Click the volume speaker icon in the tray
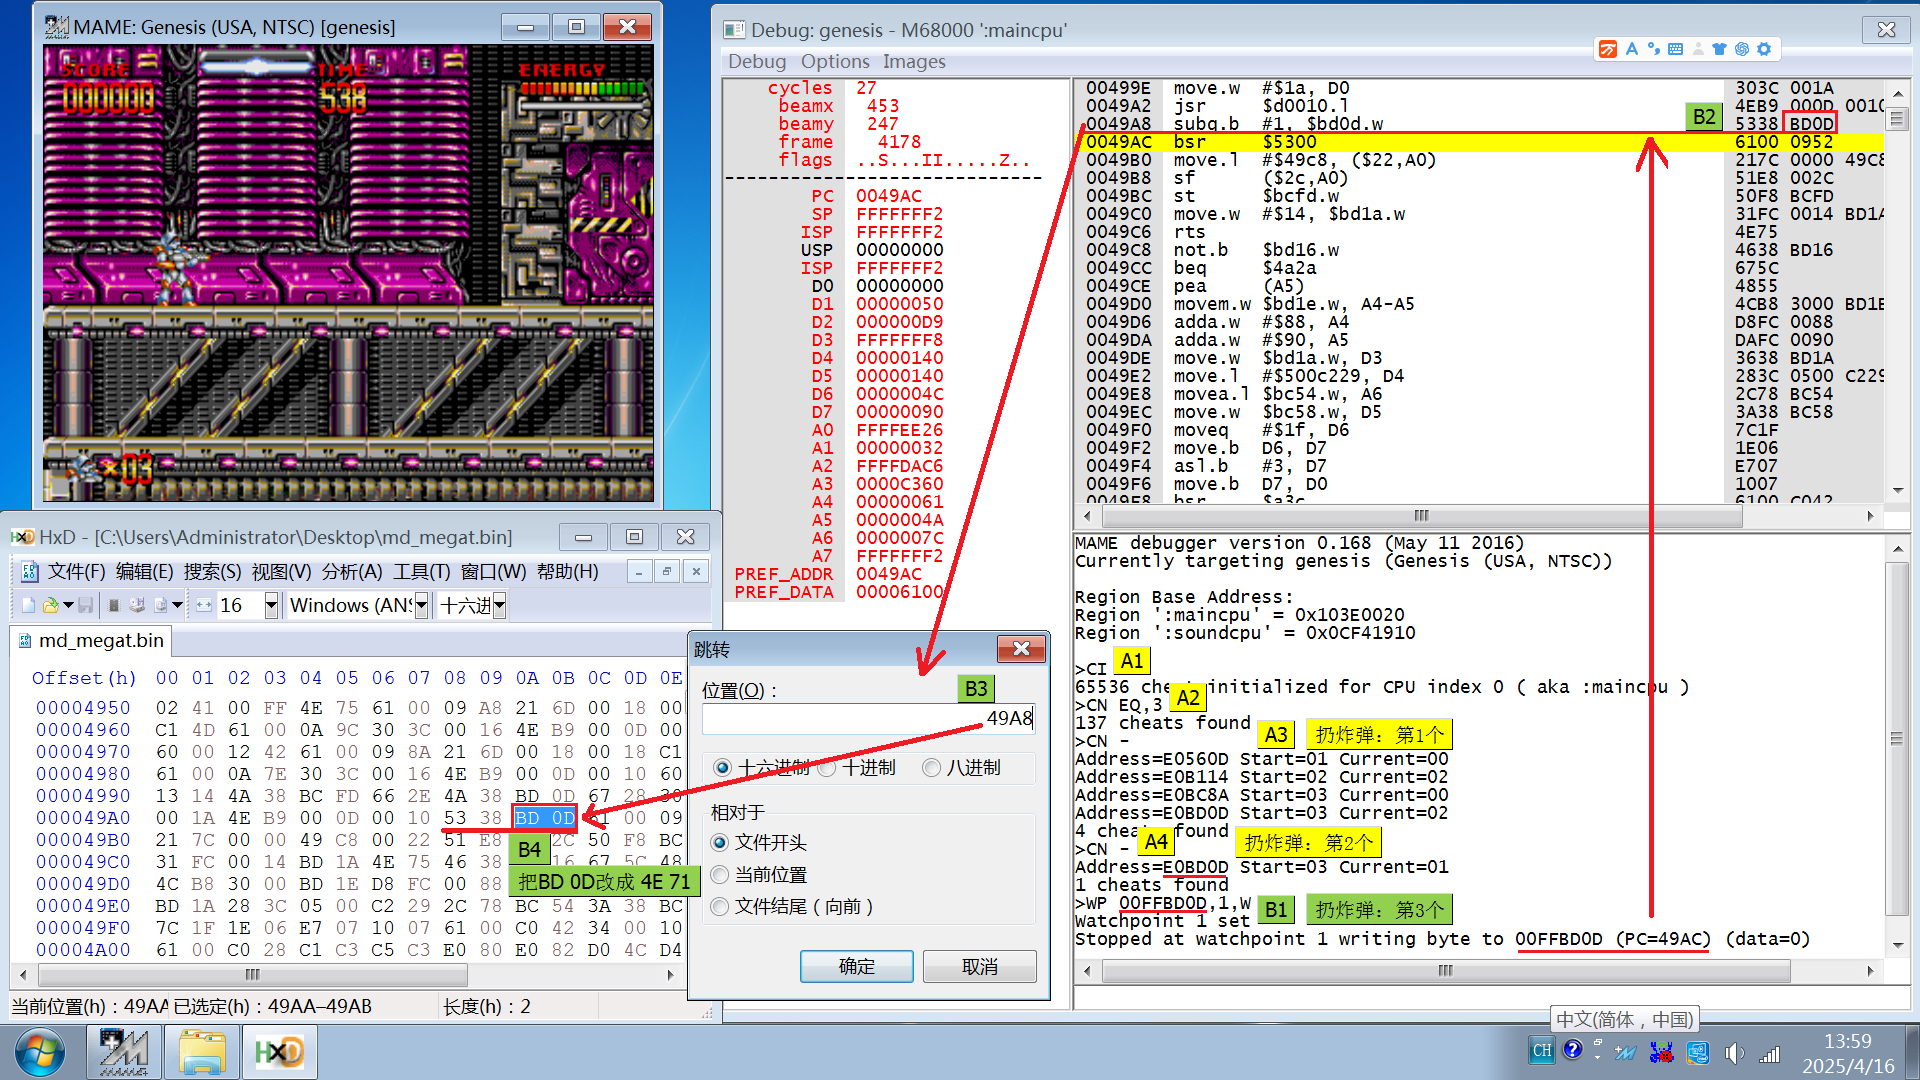1920x1080 pixels. (x=1734, y=1053)
